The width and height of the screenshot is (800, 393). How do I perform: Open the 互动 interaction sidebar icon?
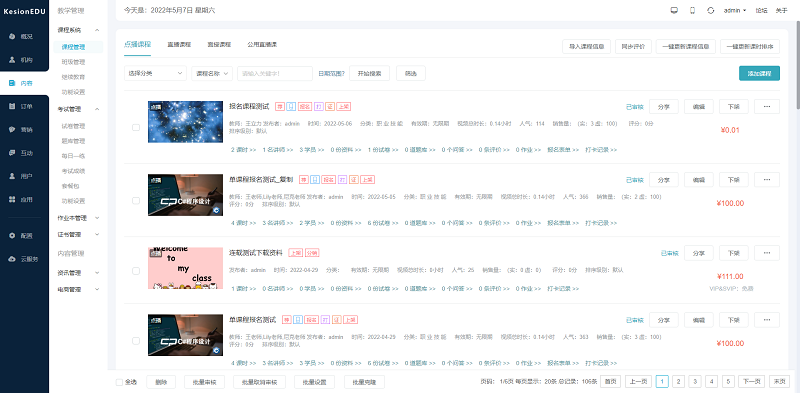point(12,153)
